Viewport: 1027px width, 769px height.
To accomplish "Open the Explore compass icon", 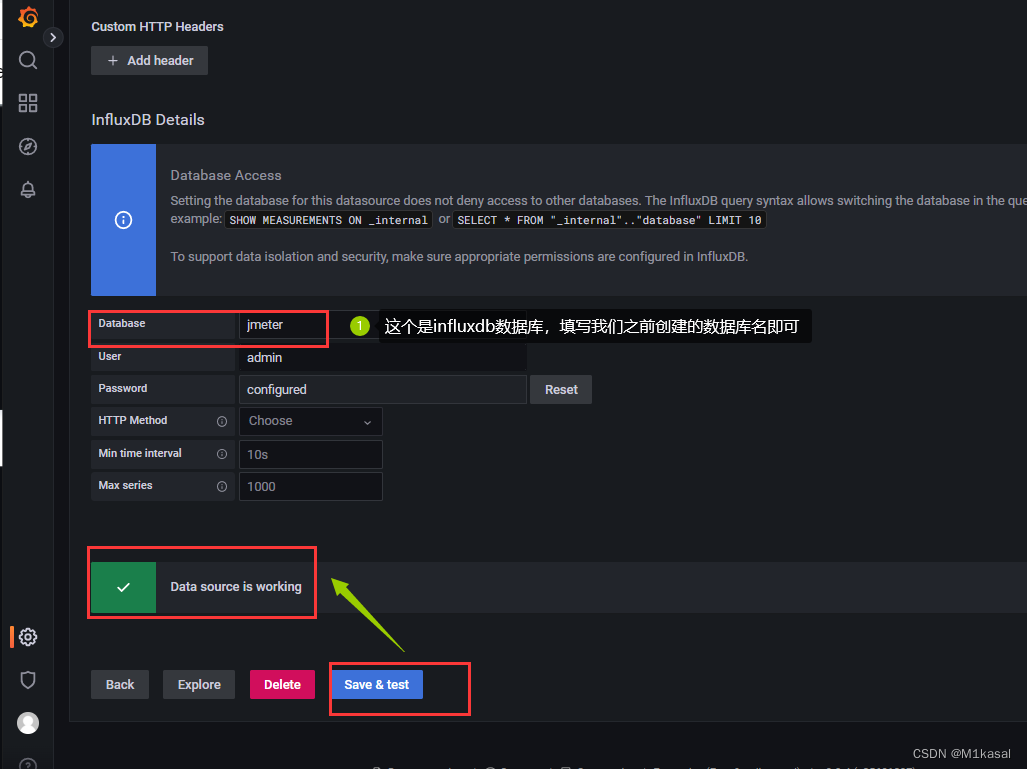I will coord(28,146).
